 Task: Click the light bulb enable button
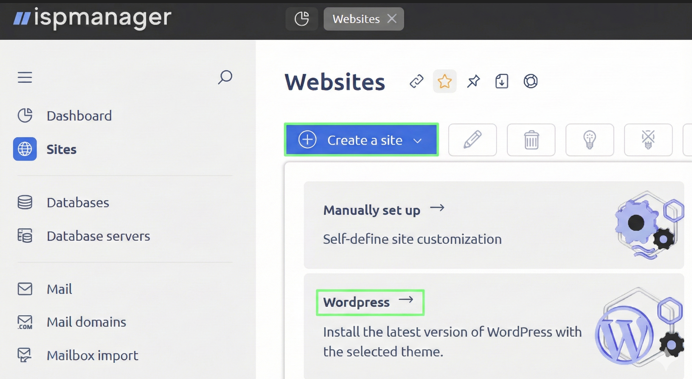pyautogui.click(x=590, y=140)
